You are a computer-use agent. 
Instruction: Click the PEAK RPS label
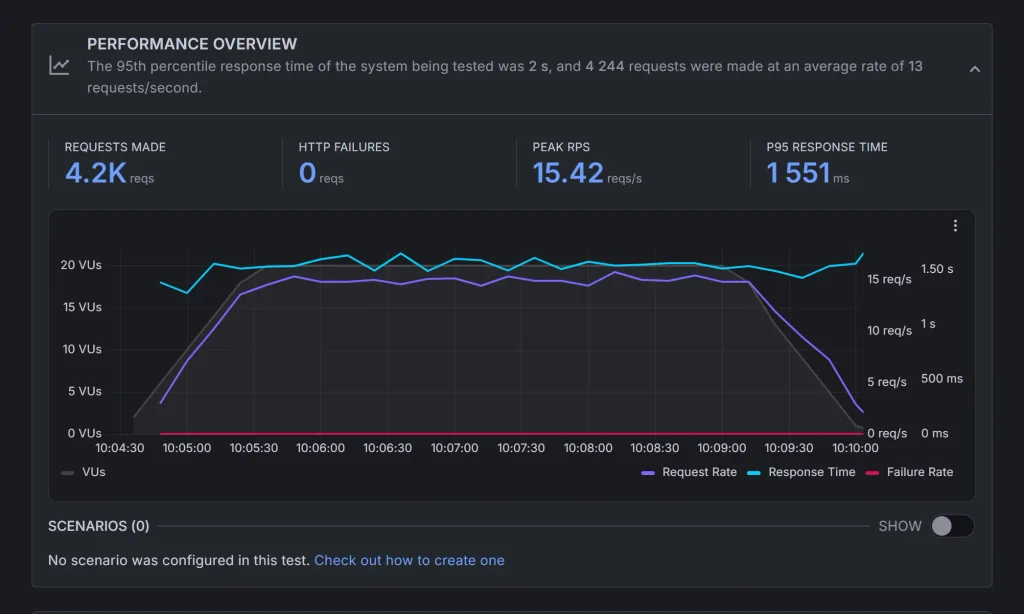561,147
